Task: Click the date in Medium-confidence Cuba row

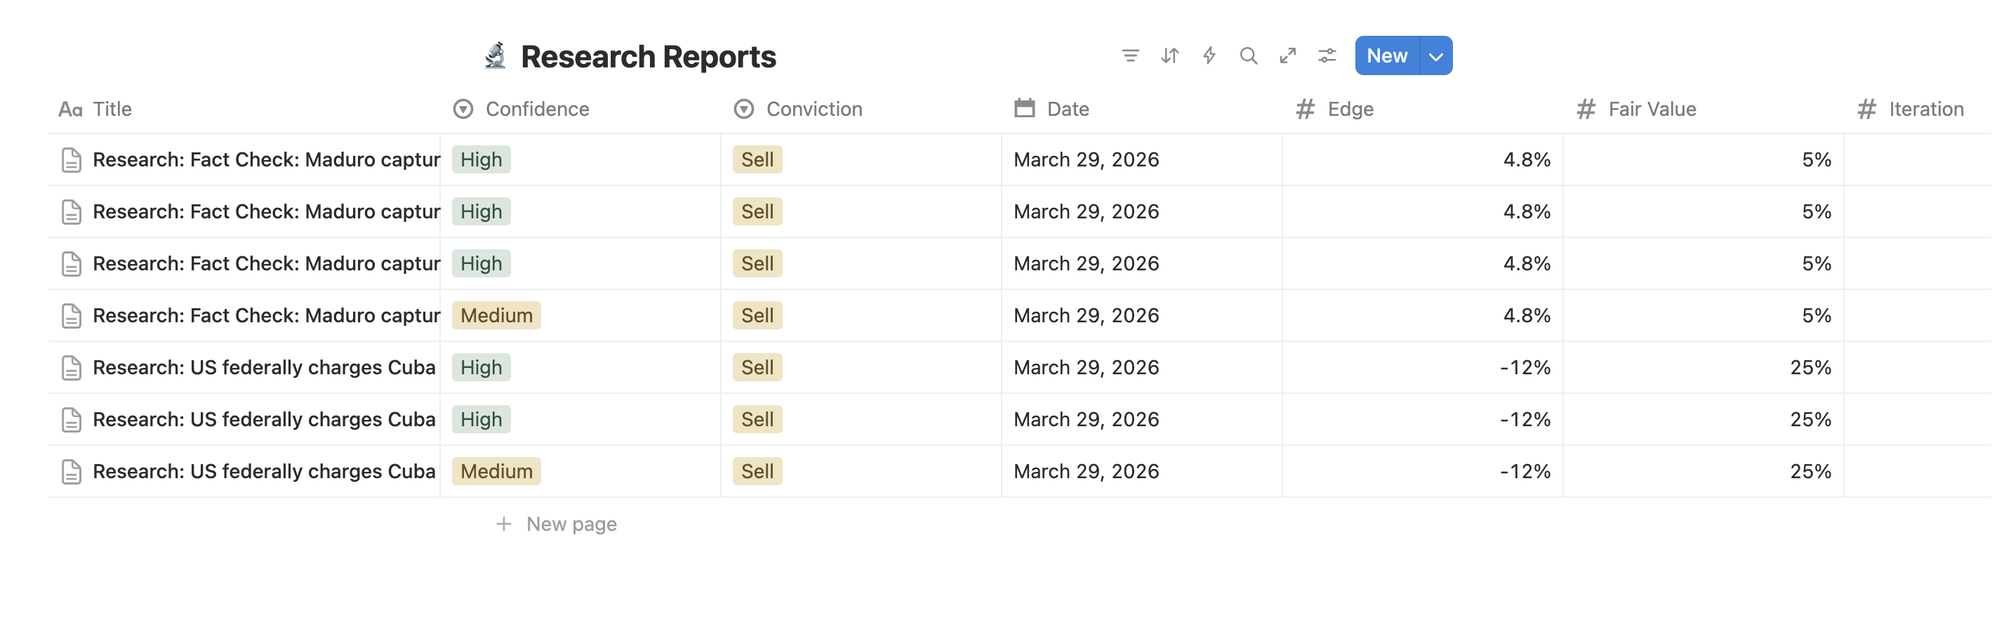Action: tap(1086, 472)
